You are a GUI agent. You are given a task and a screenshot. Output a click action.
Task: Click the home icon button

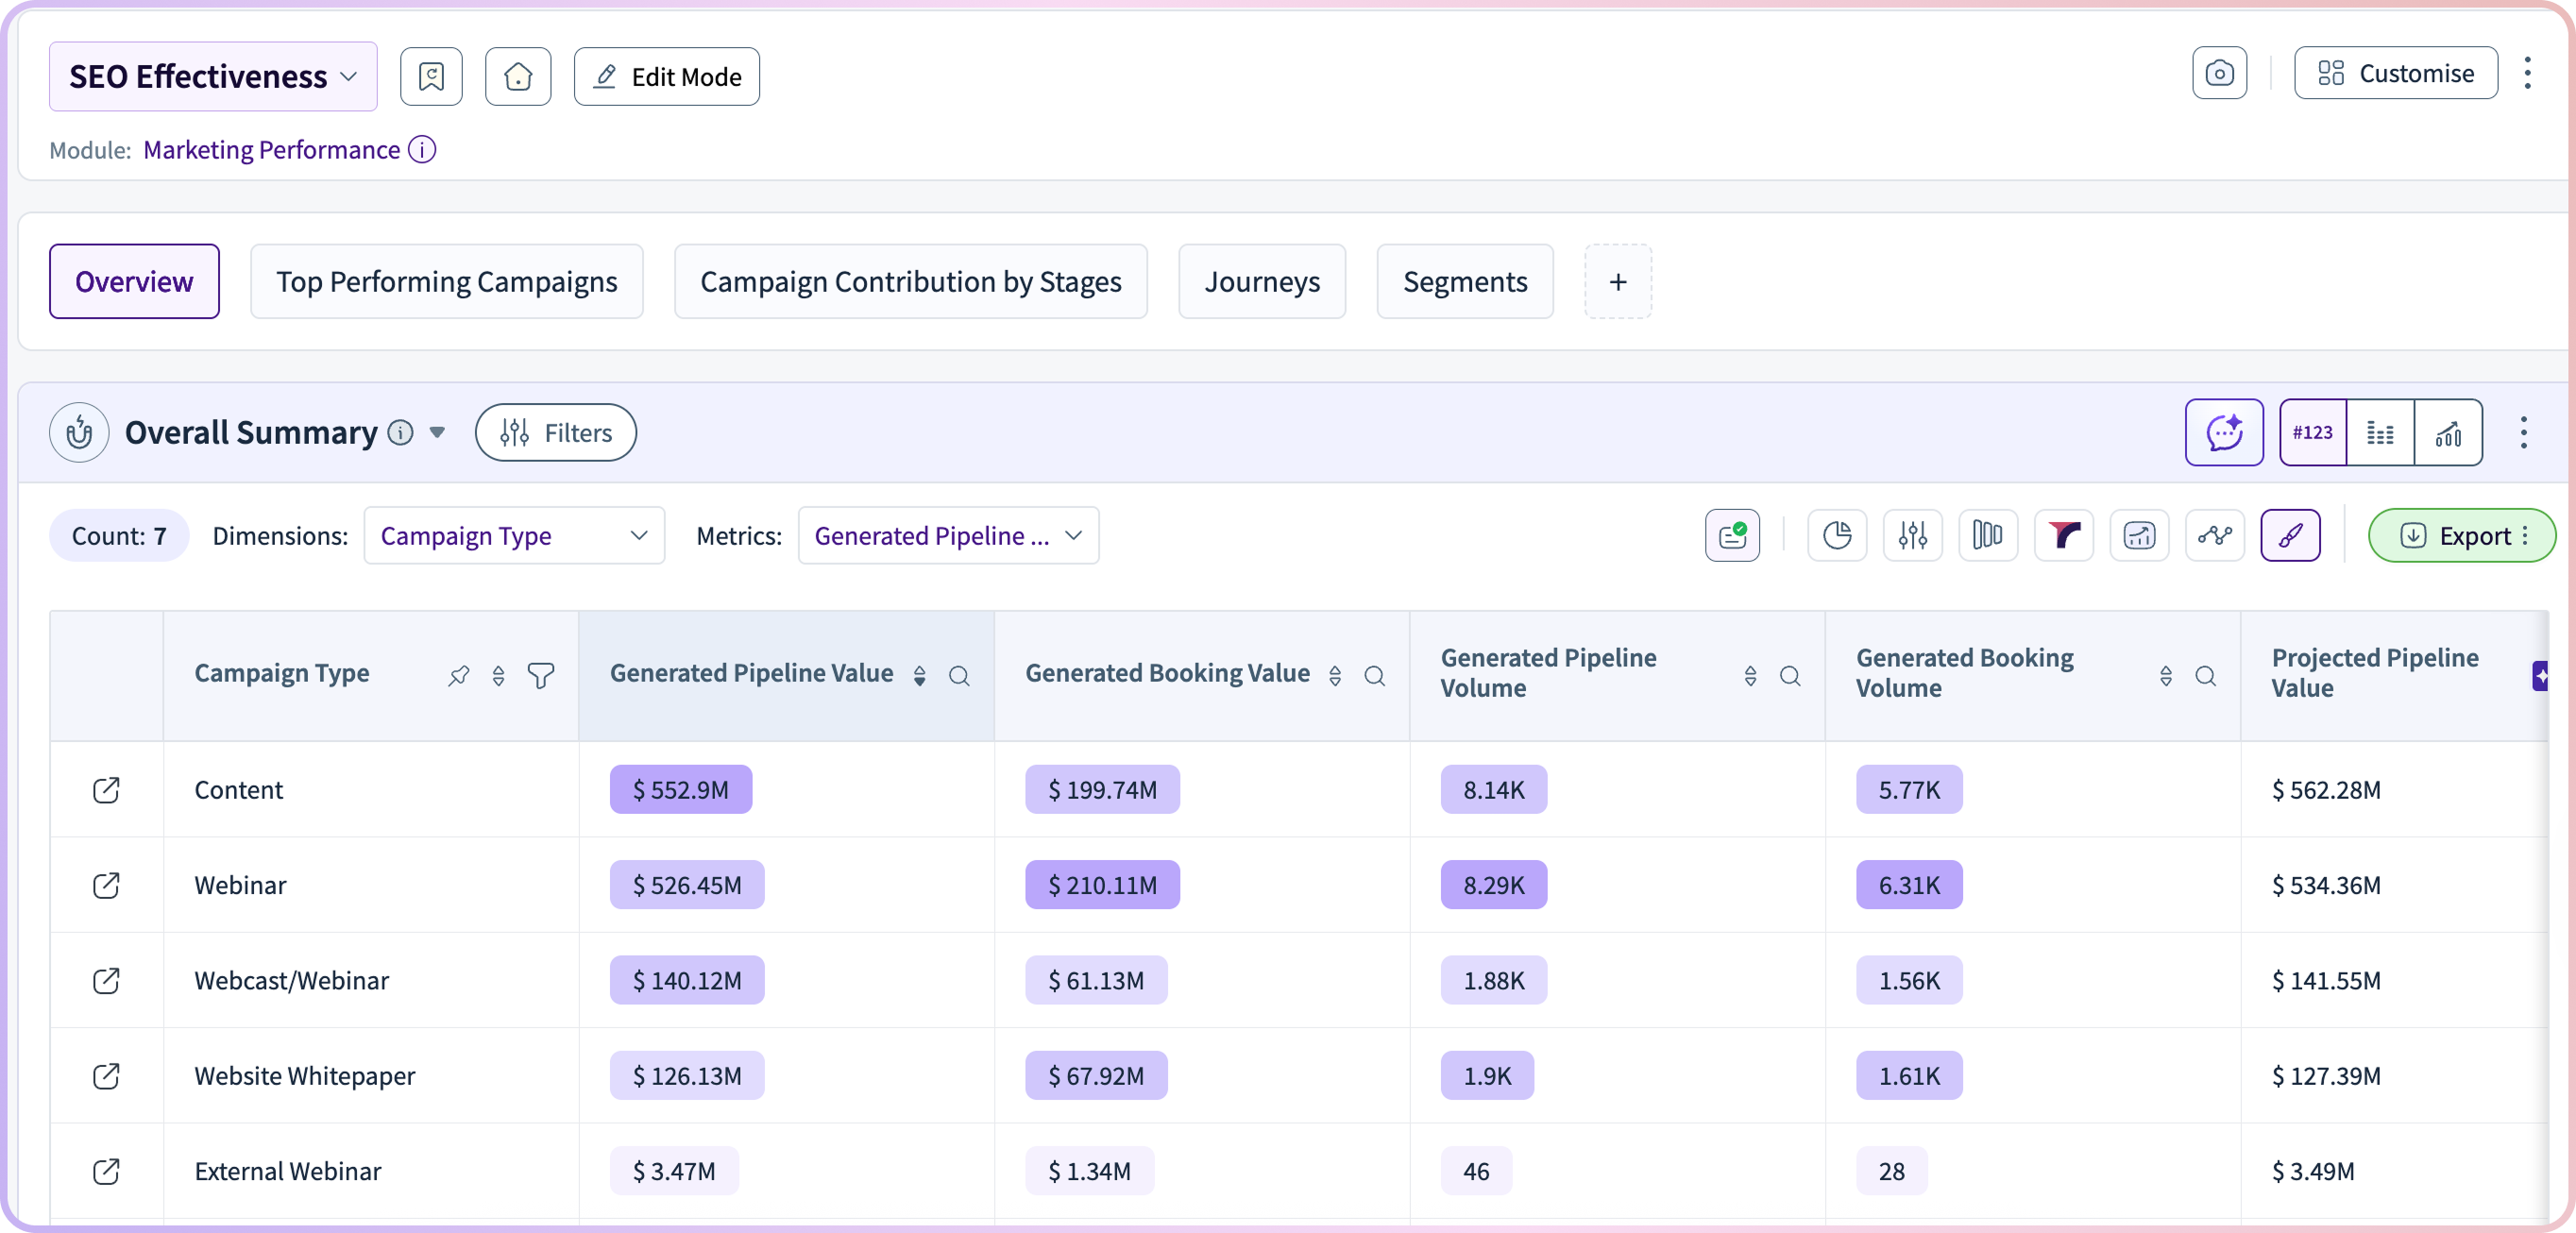517,77
